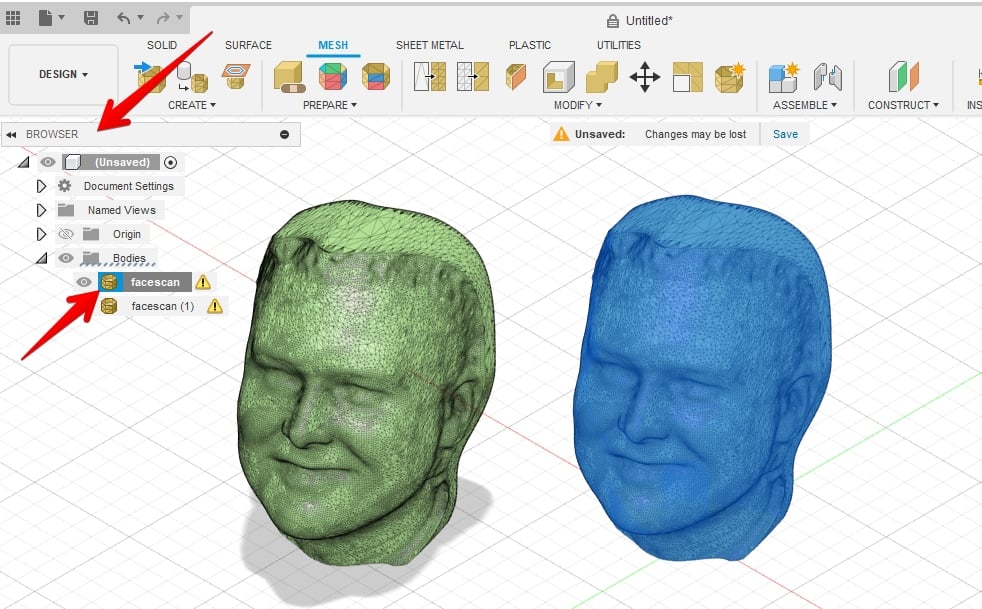Click the File document icon
982x609 pixels.
click(45, 18)
